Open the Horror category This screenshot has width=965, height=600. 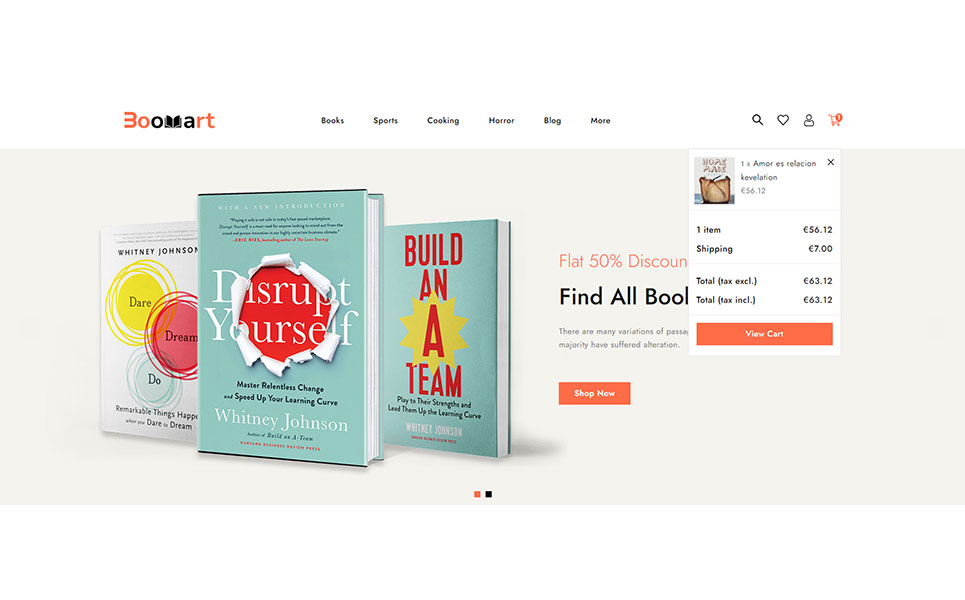501,120
